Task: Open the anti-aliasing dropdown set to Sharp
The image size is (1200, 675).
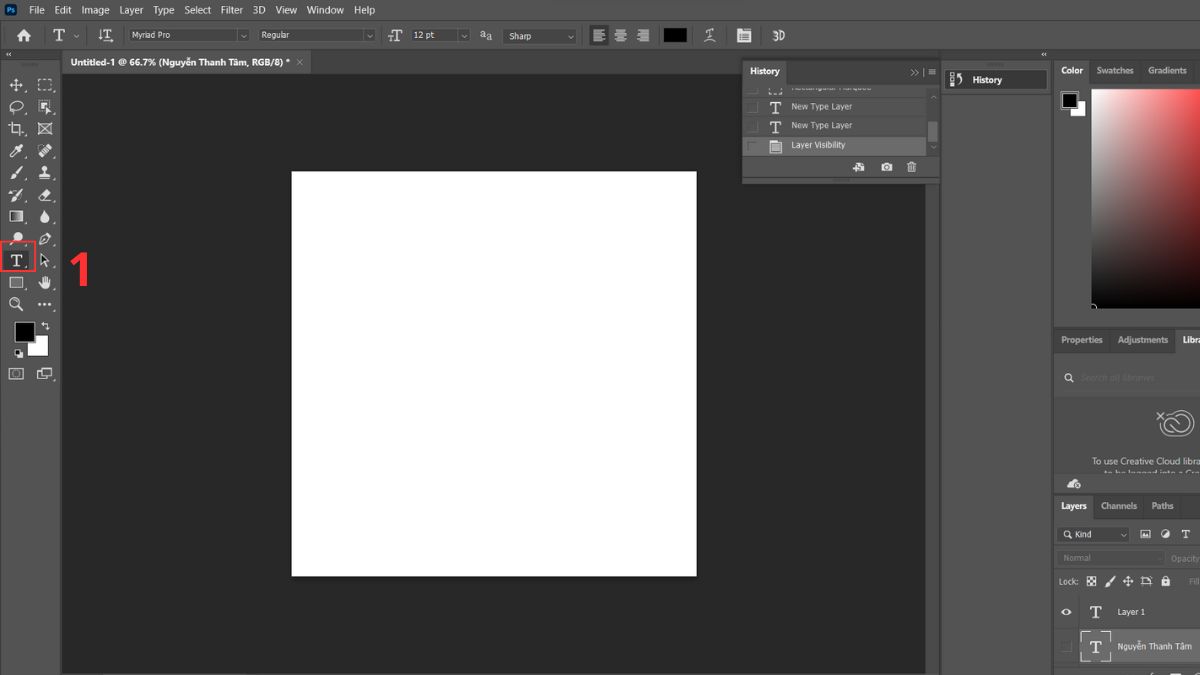Action: click(x=540, y=35)
